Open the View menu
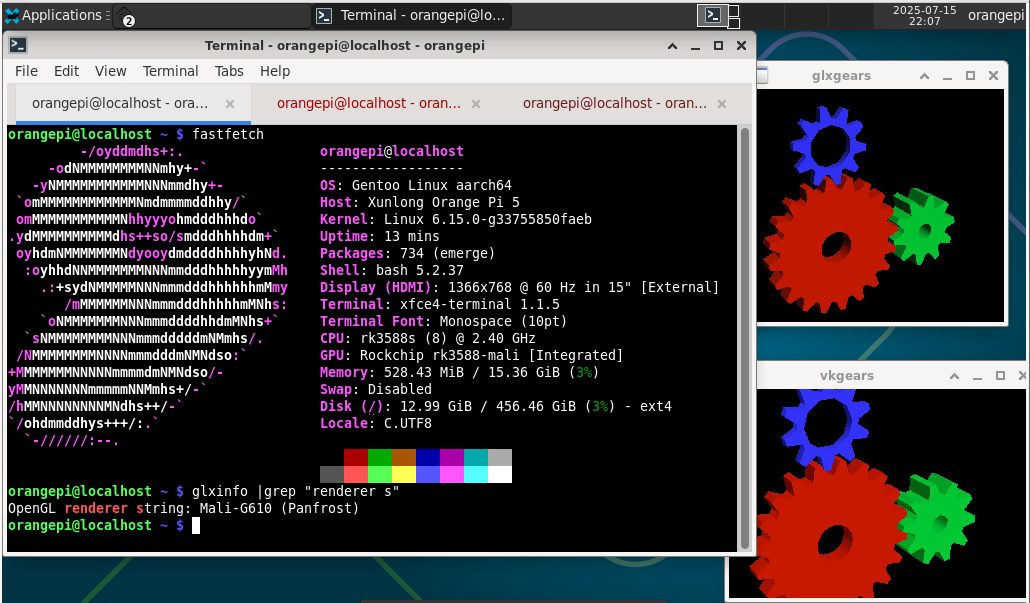Screen dimensions: 1030x603 pyautogui.click(x=110, y=71)
